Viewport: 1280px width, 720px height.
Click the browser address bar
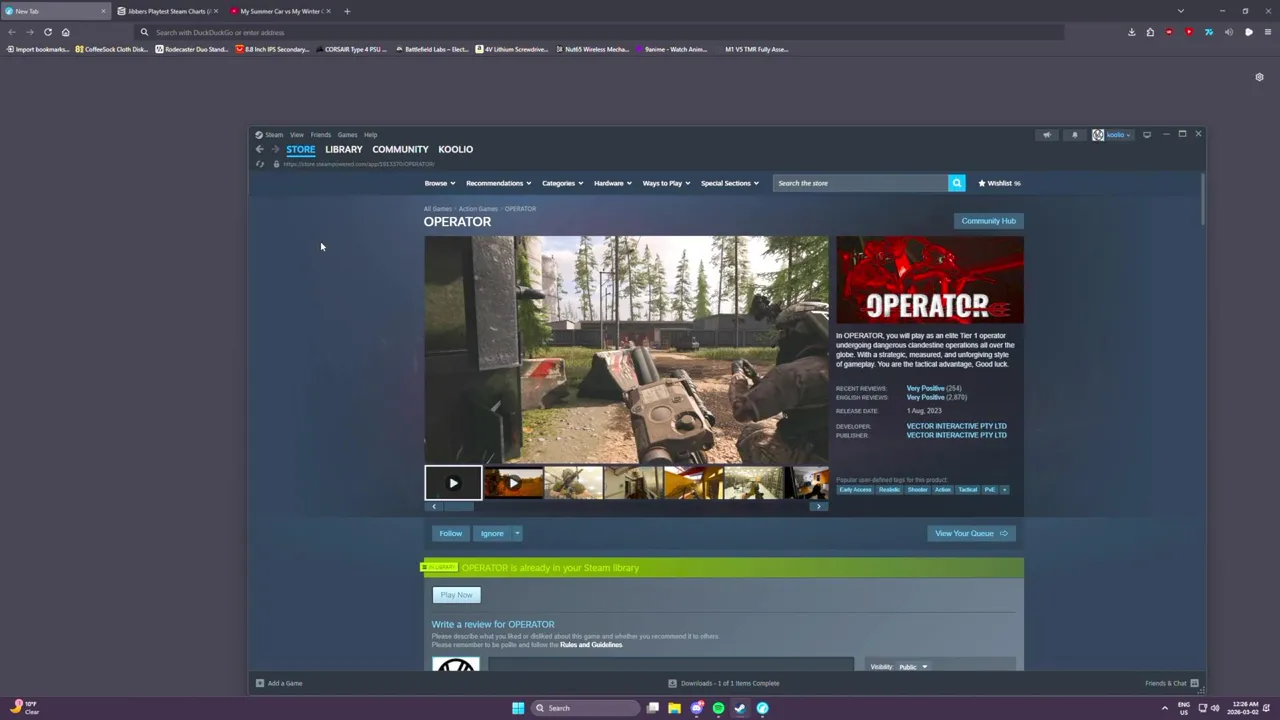pyautogui.click(x=600, y=32)
